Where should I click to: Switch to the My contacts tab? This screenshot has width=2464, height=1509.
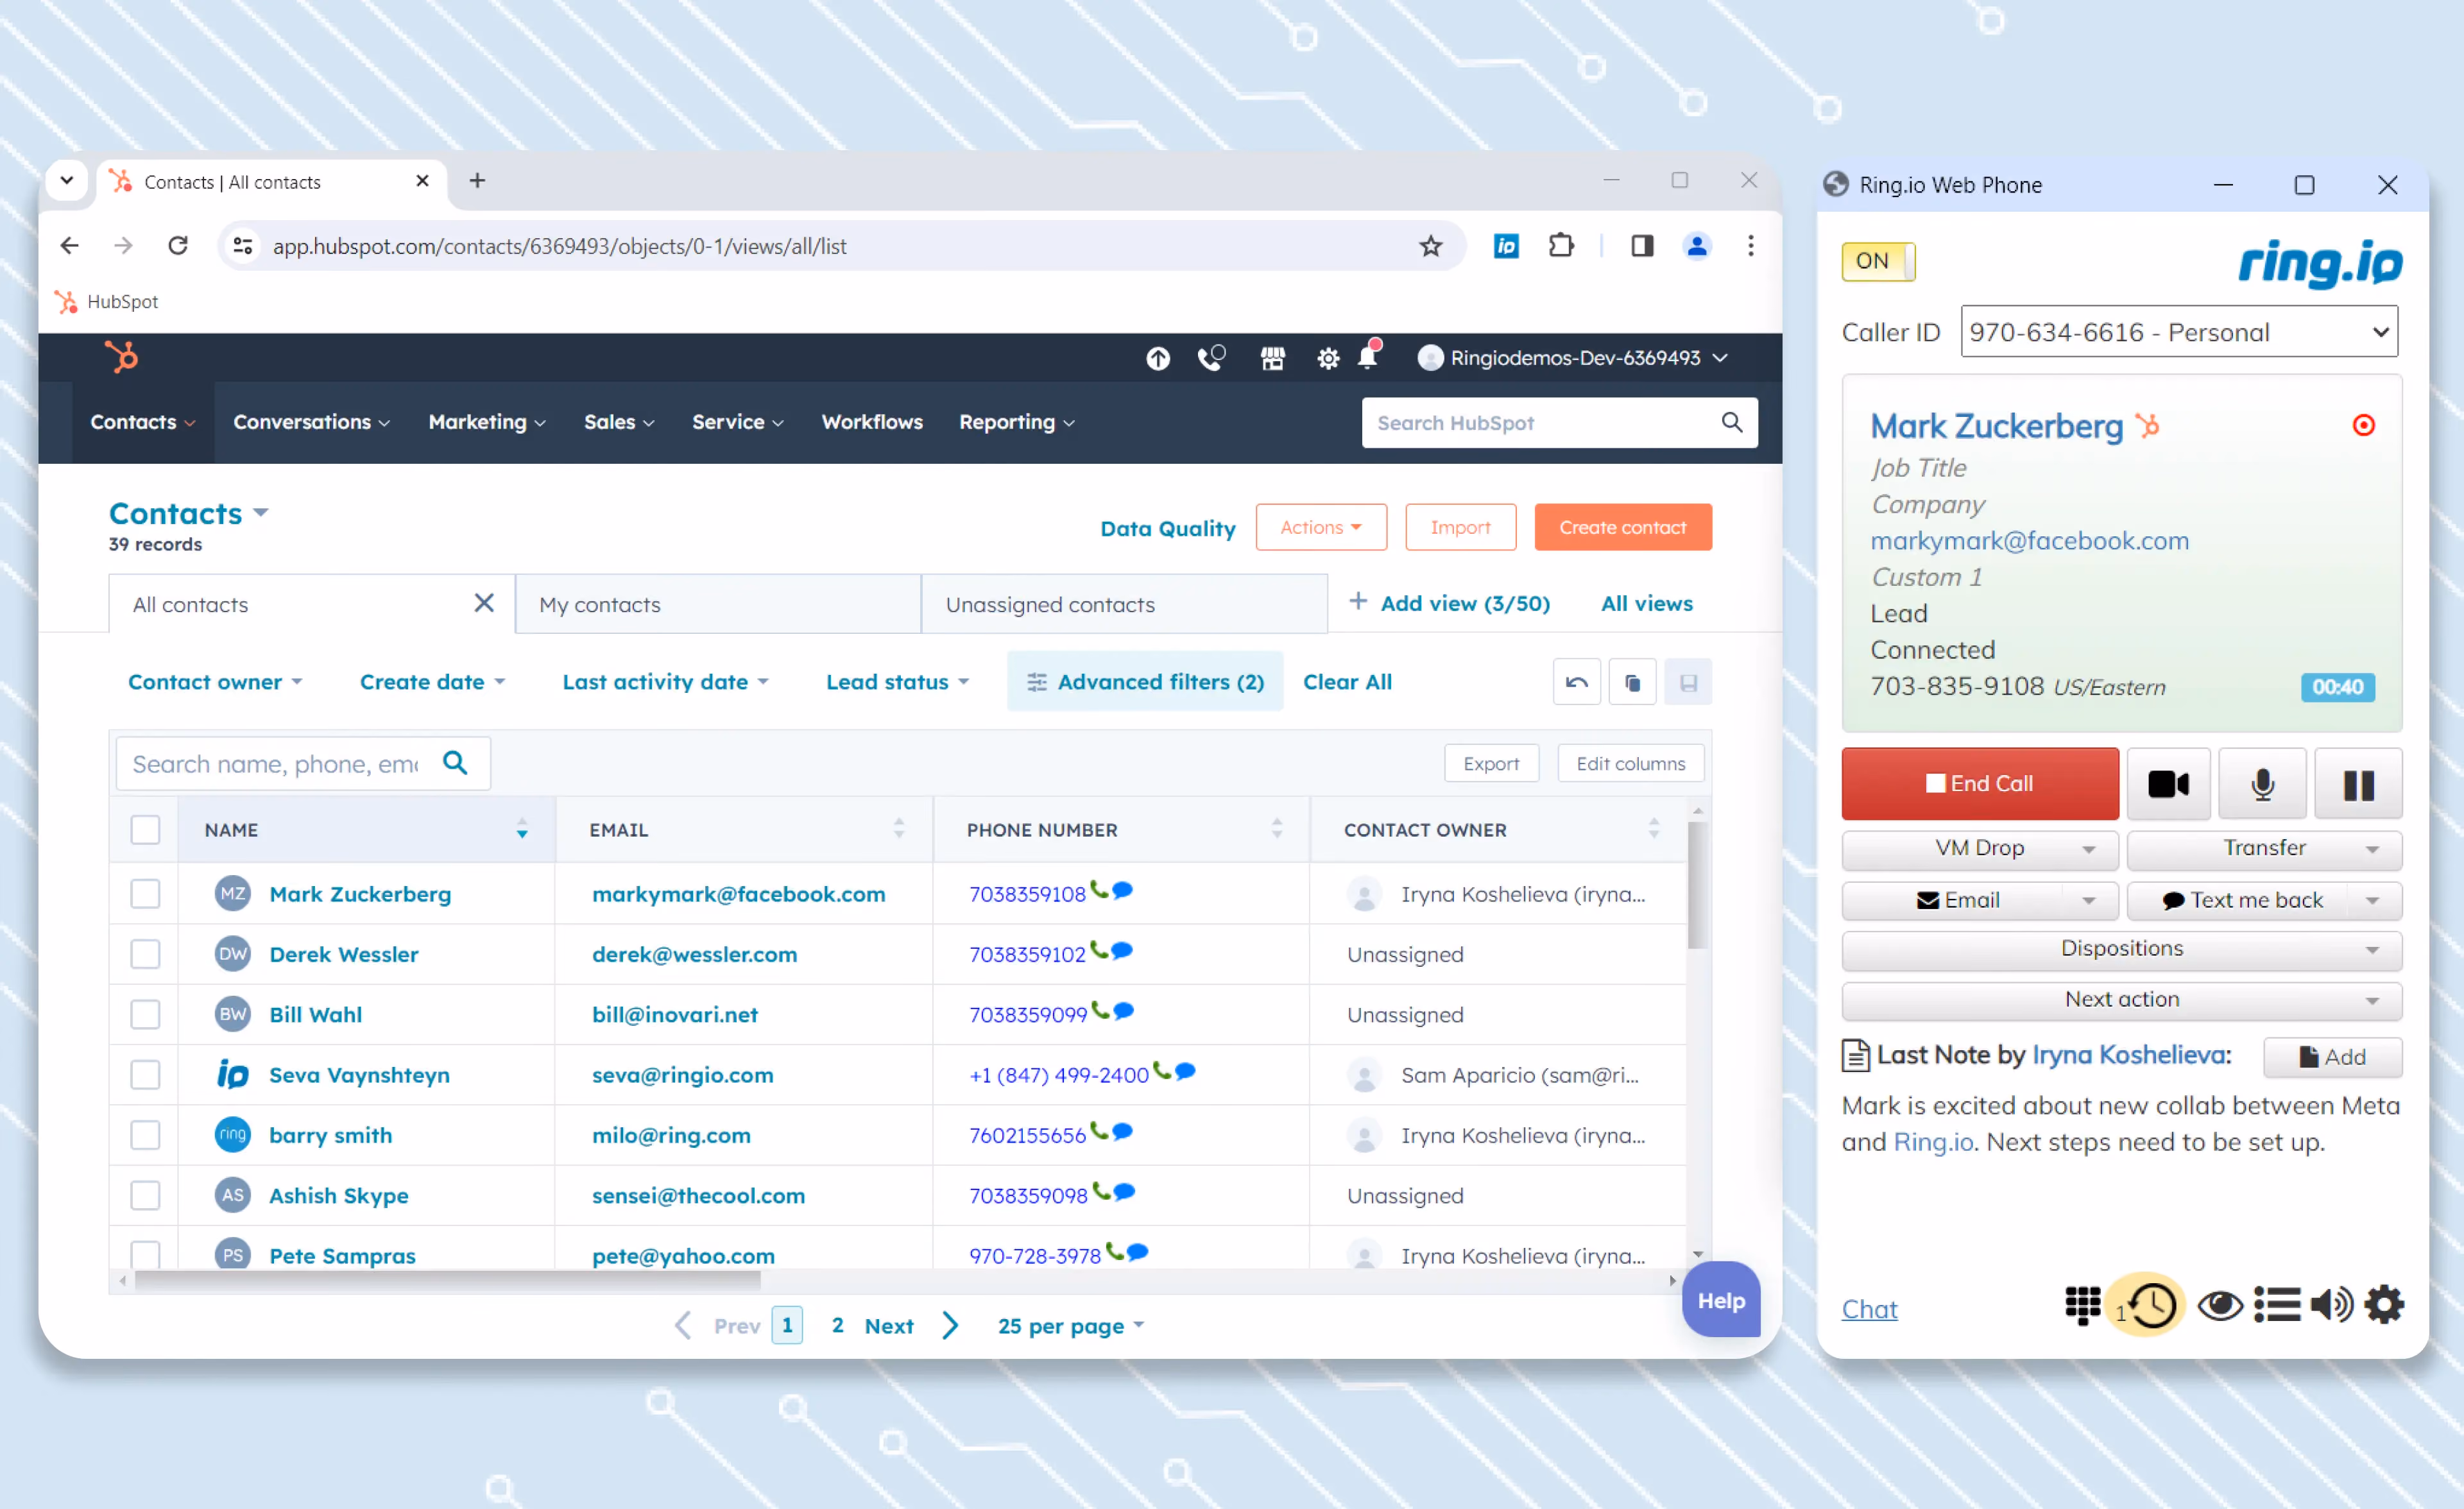pos(718,604)
